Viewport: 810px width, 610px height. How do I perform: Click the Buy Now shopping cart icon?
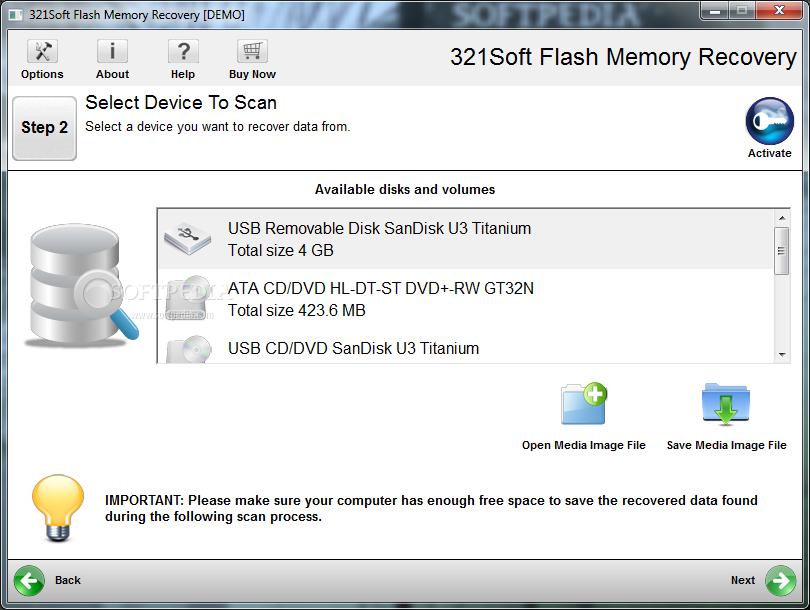pos(252,51)
